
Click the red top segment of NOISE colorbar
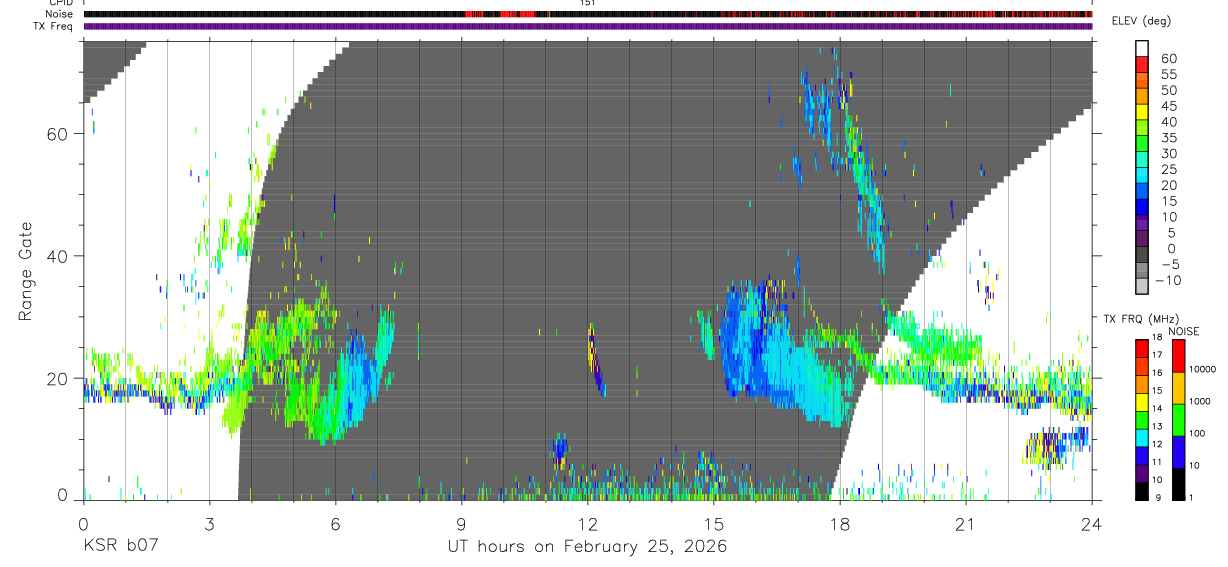pyautogui.click(x=1177, y=356)
